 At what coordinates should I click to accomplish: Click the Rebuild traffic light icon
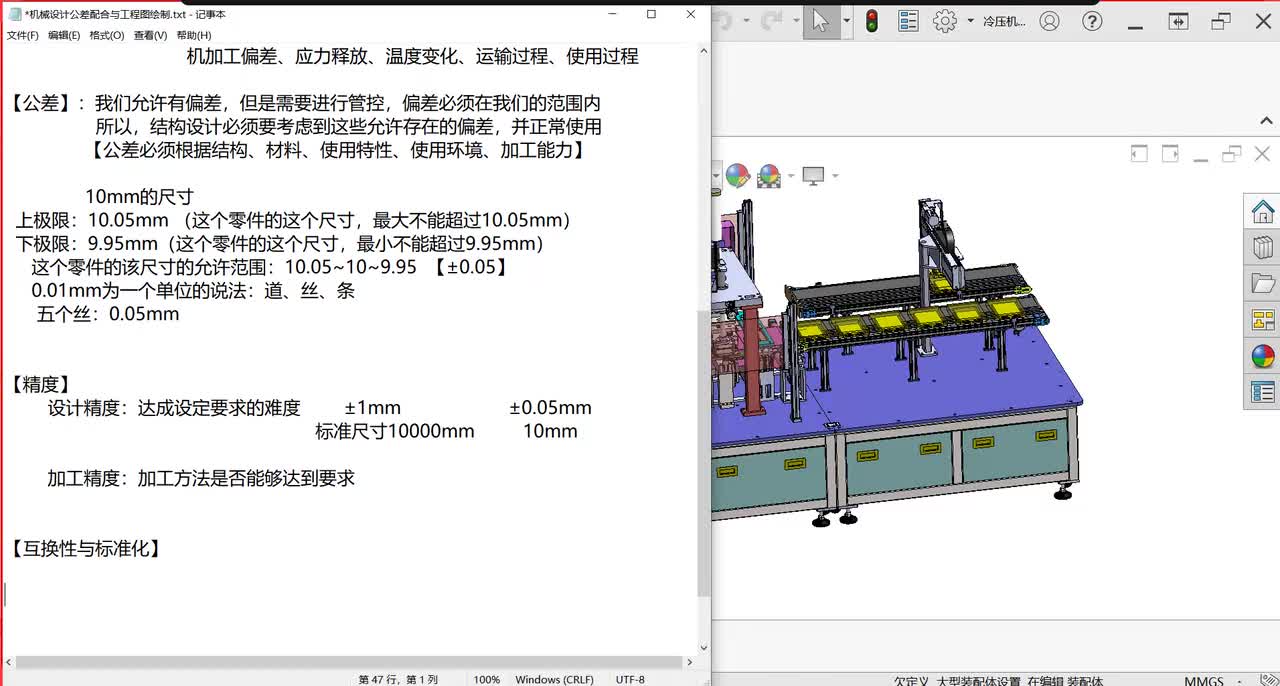(872, 21)
